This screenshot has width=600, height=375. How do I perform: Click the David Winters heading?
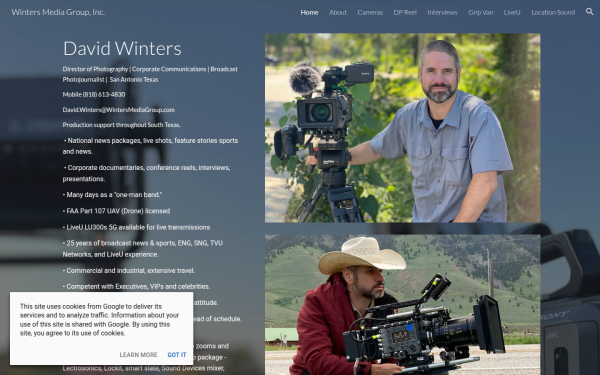(x=122, y=49)
